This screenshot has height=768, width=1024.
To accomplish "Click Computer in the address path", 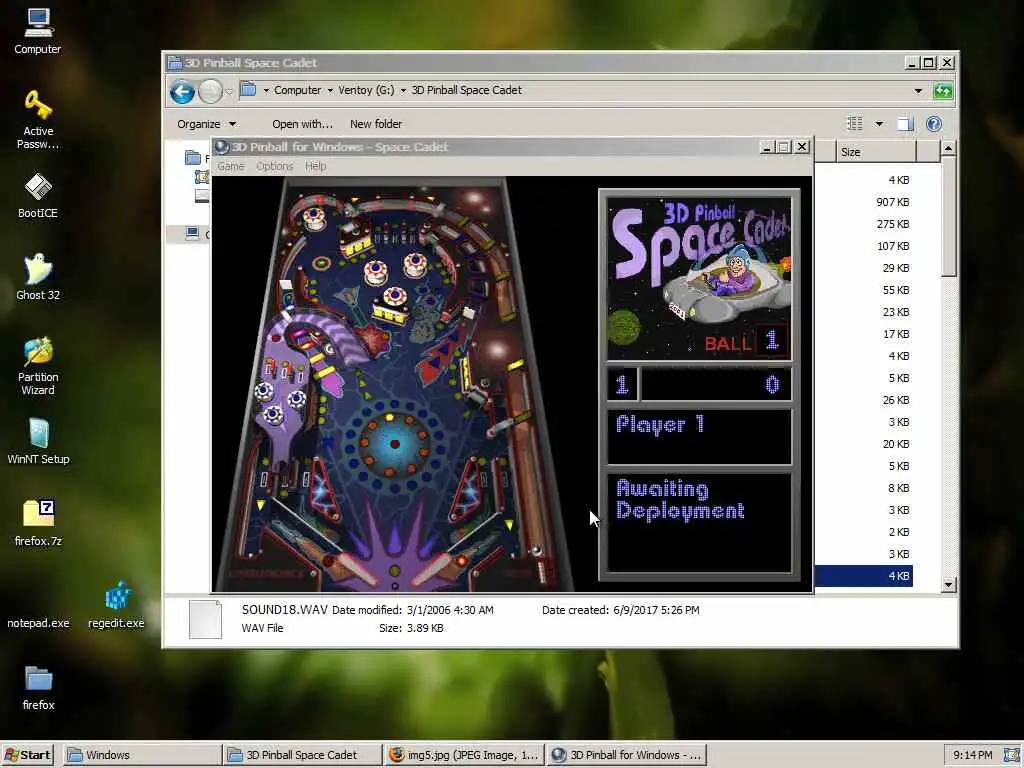I will 297,90.
